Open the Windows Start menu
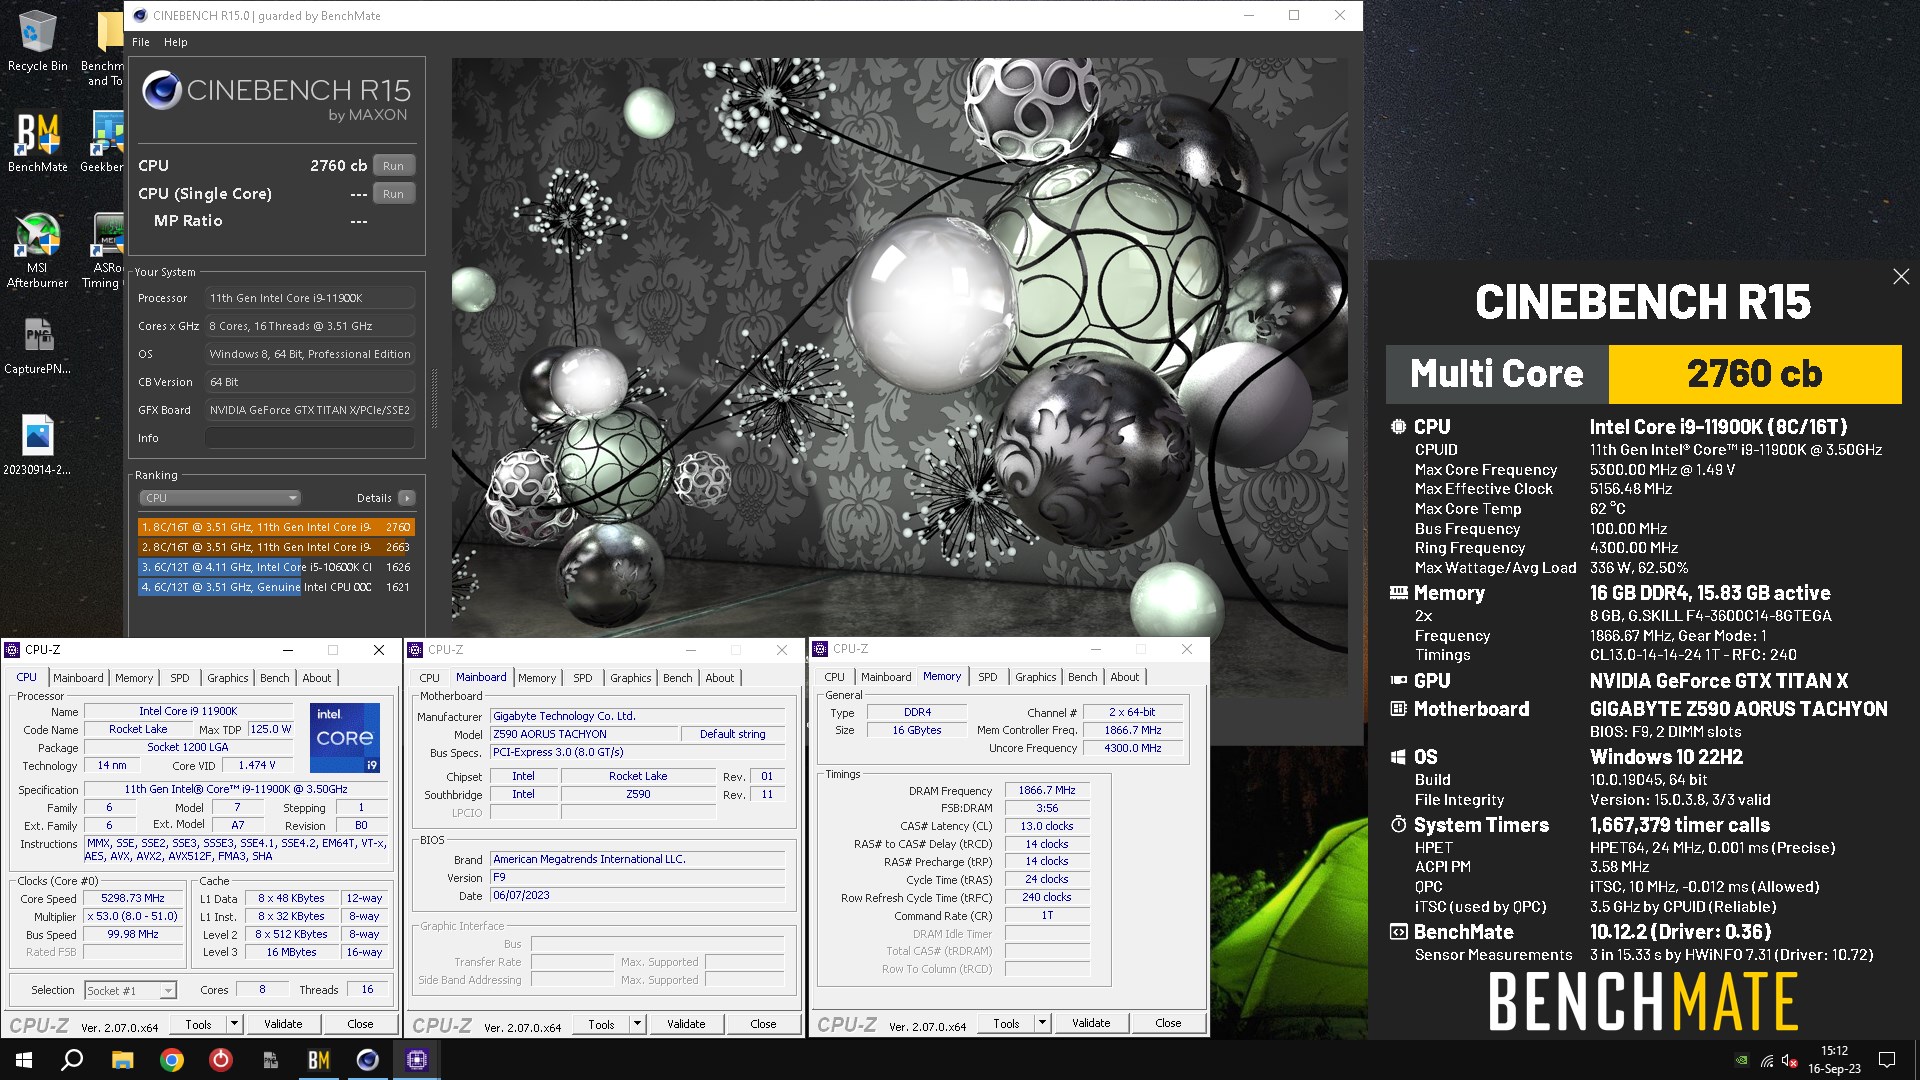The width and height of the screenshot is (1920, 1080). point(24,1060)
